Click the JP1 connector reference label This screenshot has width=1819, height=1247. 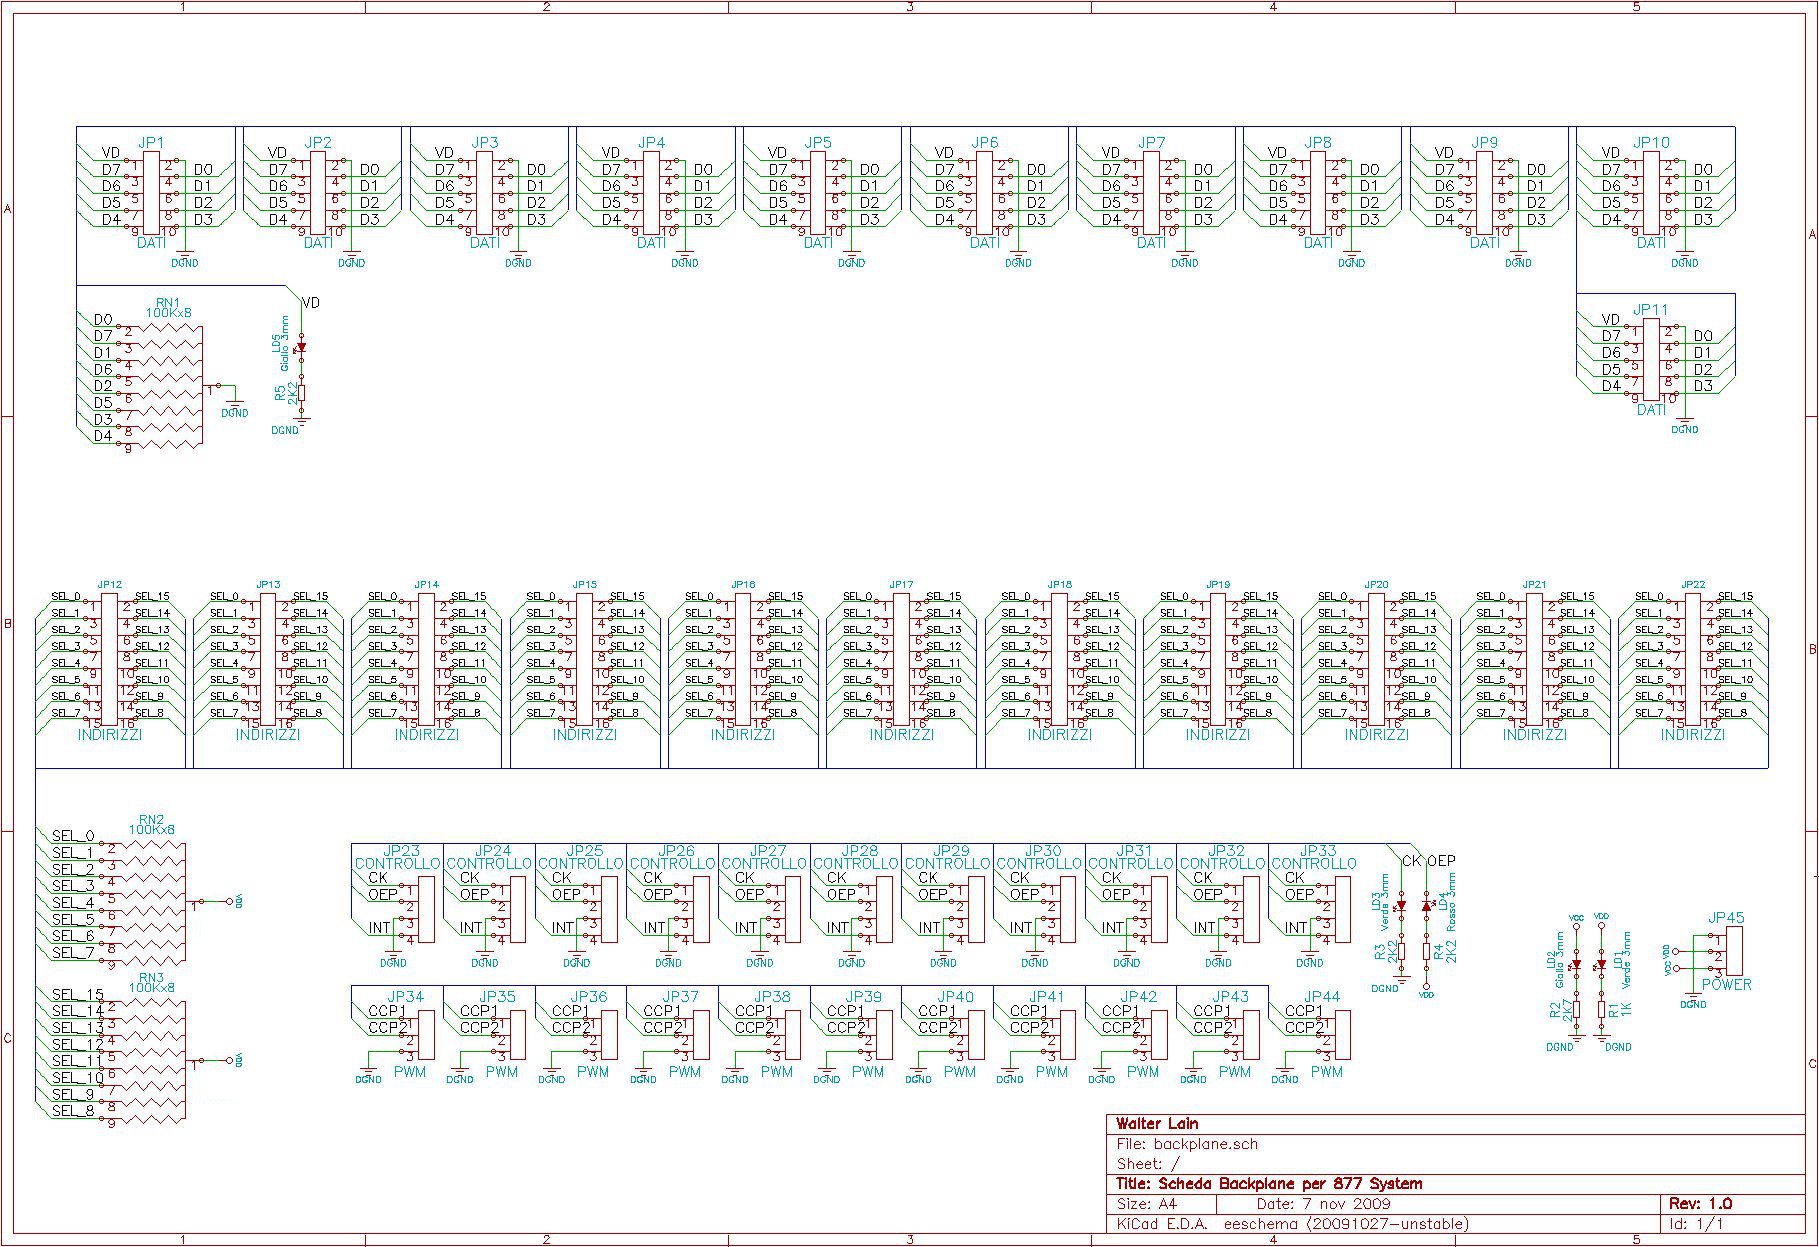(151, 143)
